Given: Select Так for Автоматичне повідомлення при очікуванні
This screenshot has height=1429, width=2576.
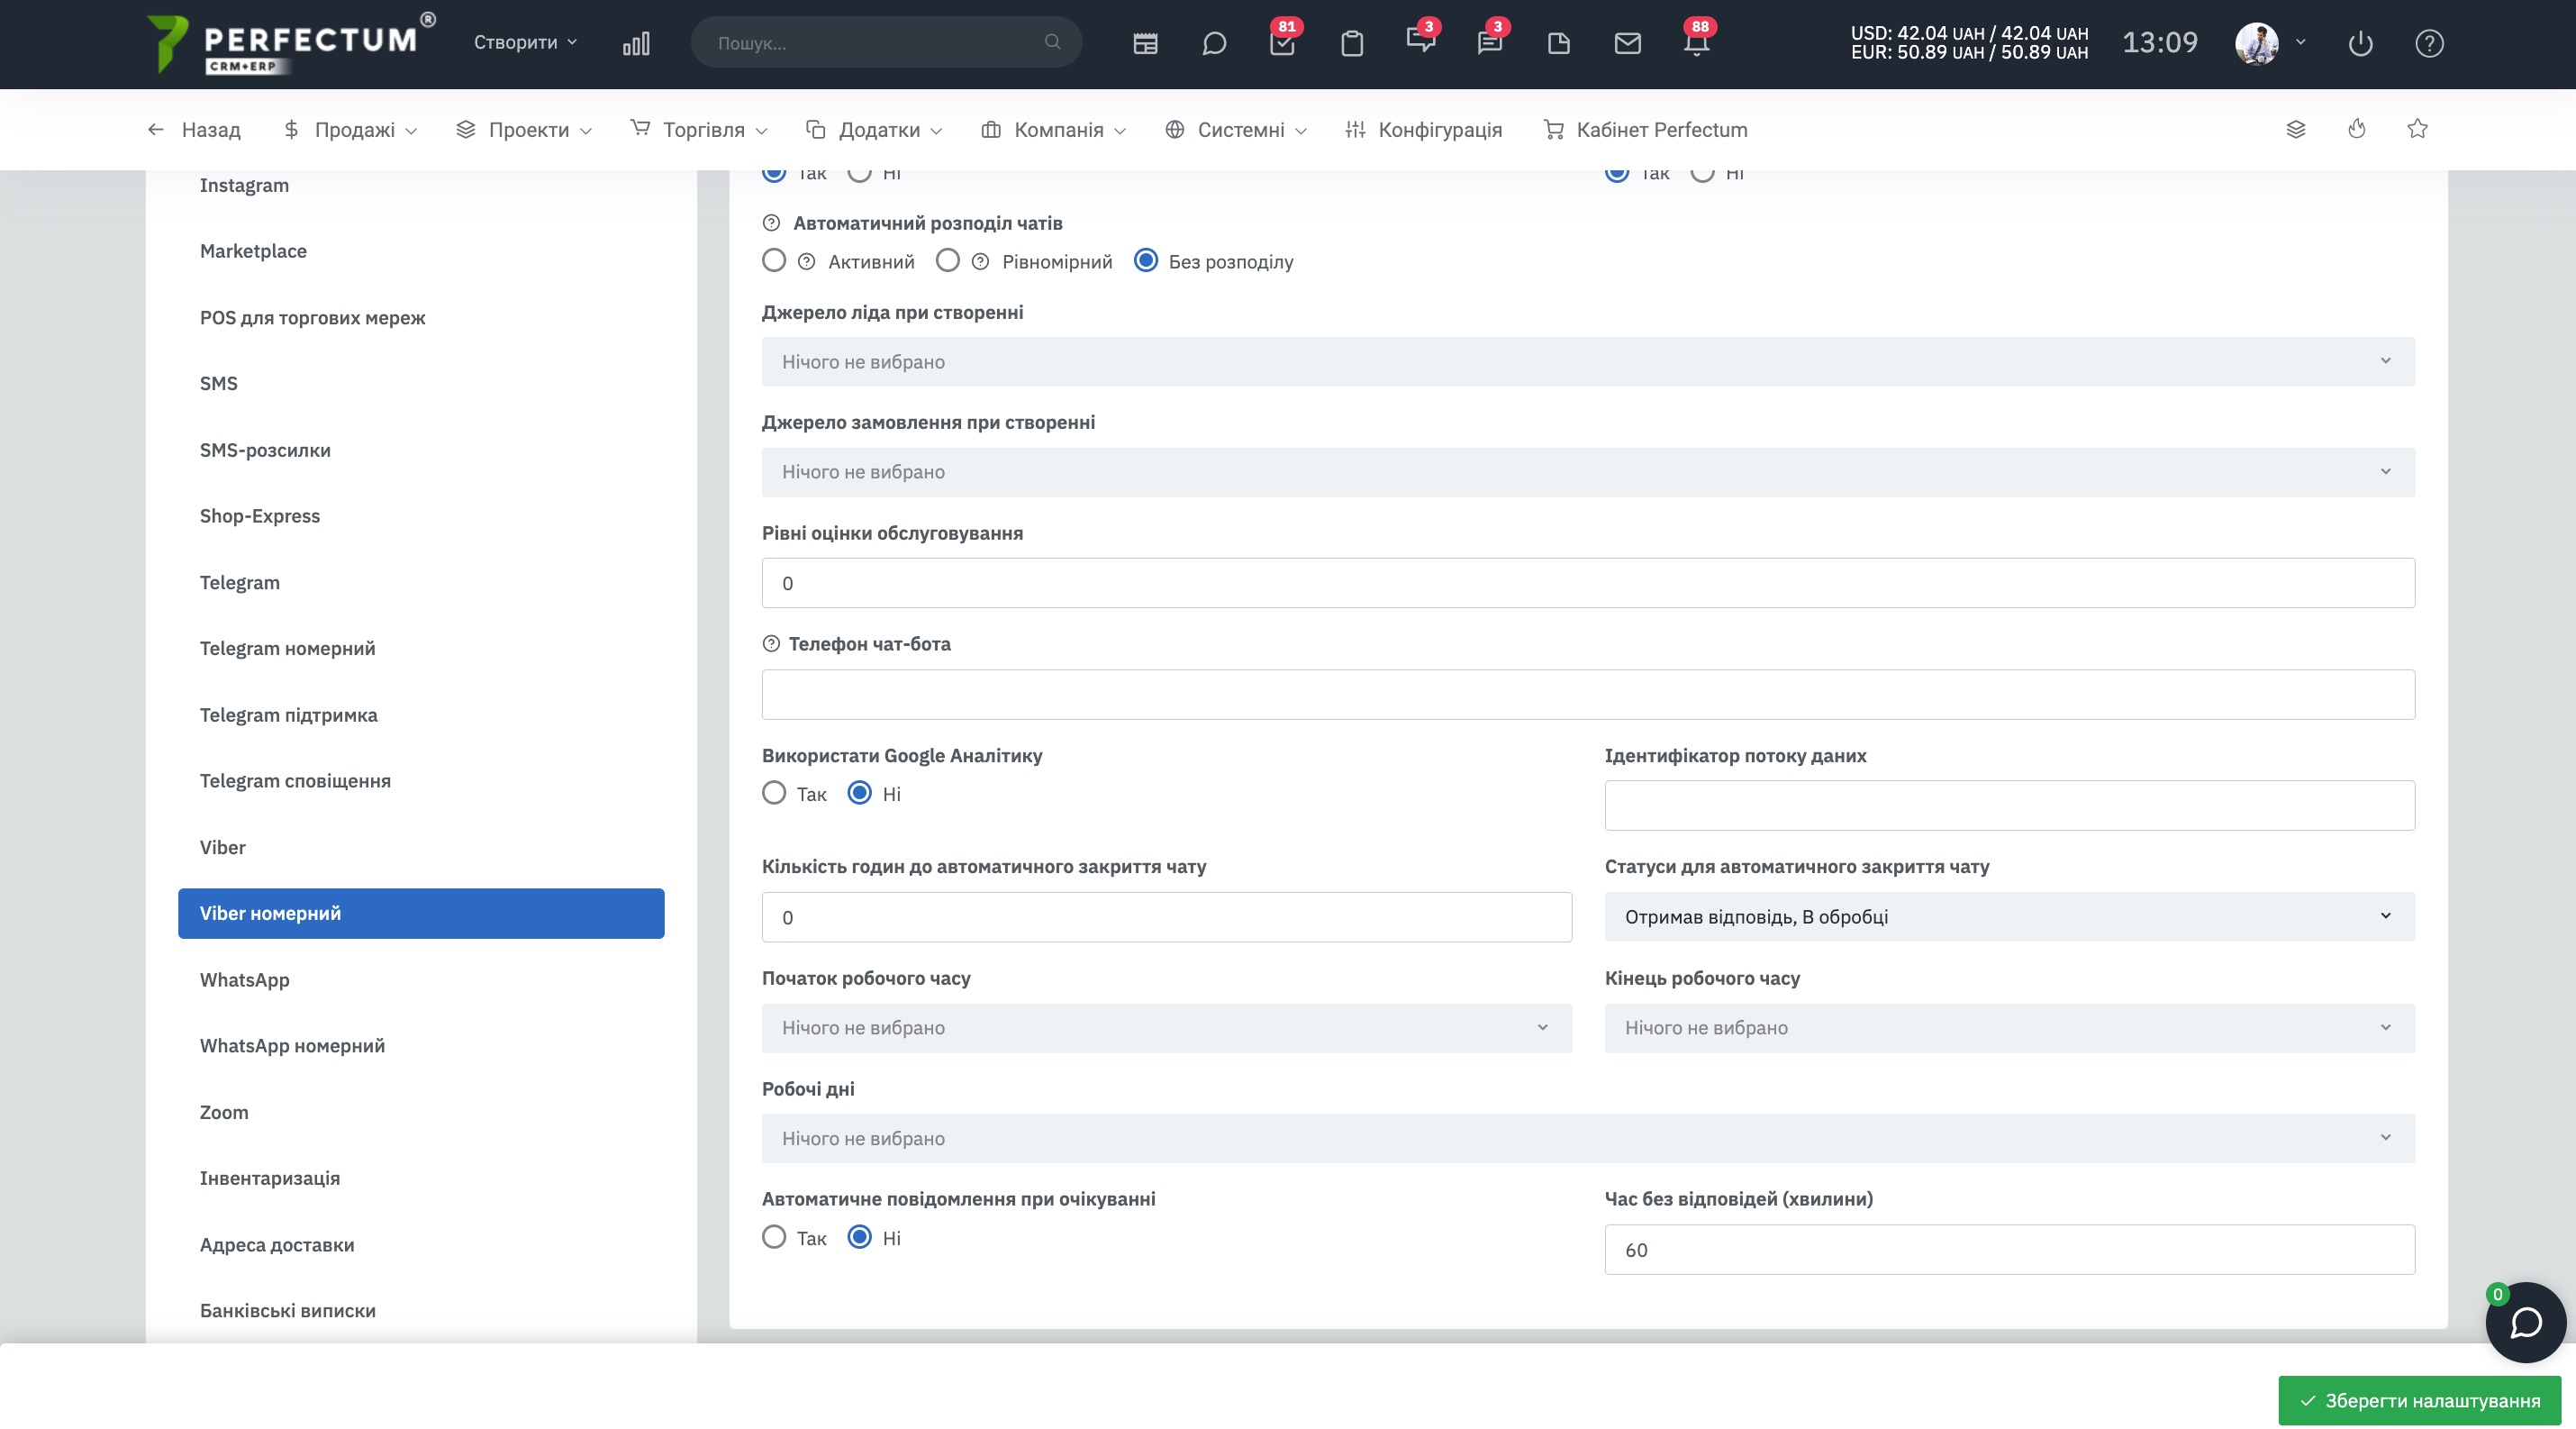Looking at the screenshot, I should click(774, 1237).
